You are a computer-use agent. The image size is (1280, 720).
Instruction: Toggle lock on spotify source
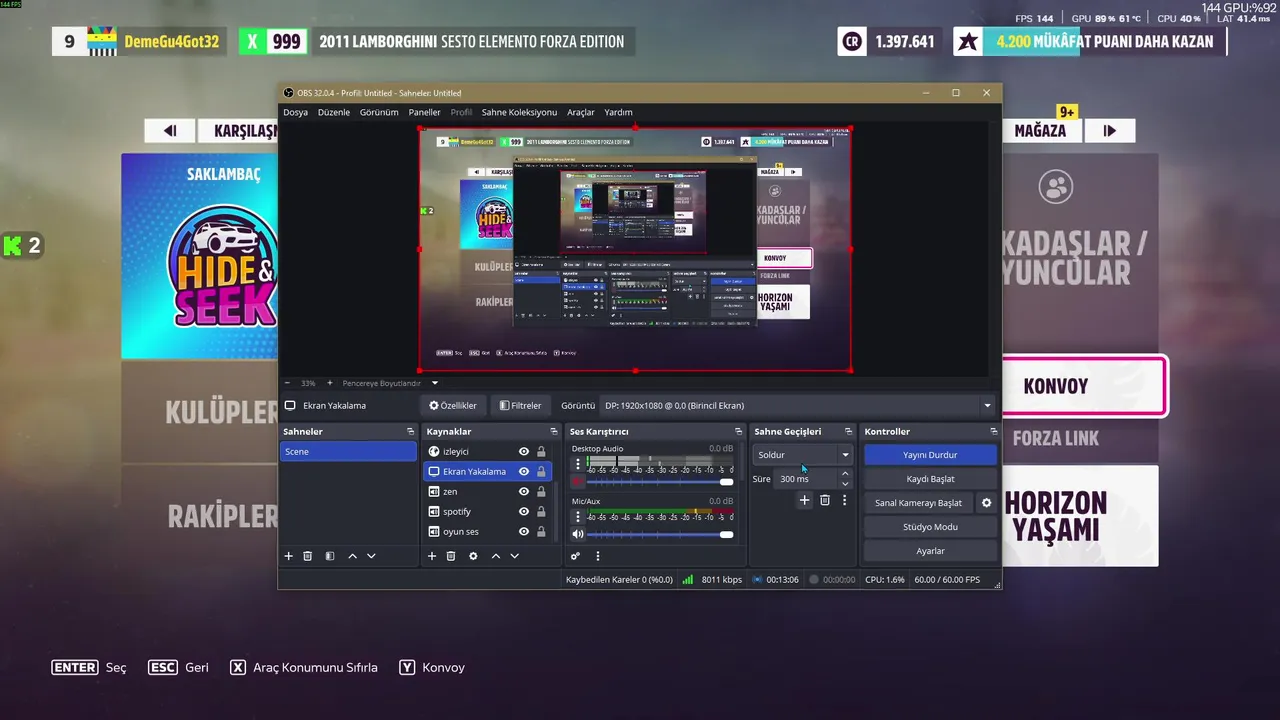(541, 512)
